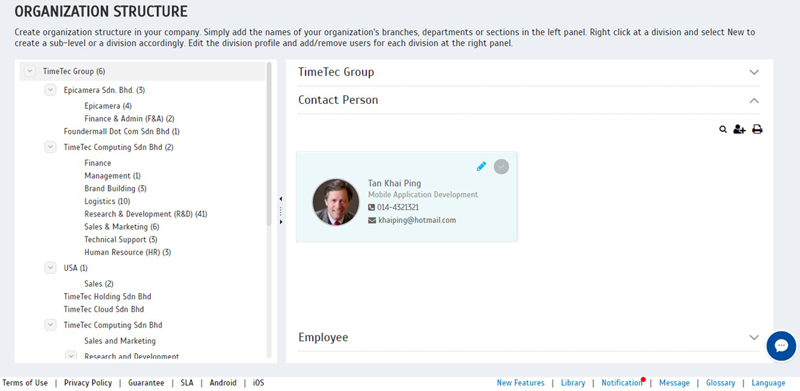Viewport: 800px width, 391px height.
Task: Expand the TimeTec Group section chevron
Action: pyautogui.click(x=754, y=72)
